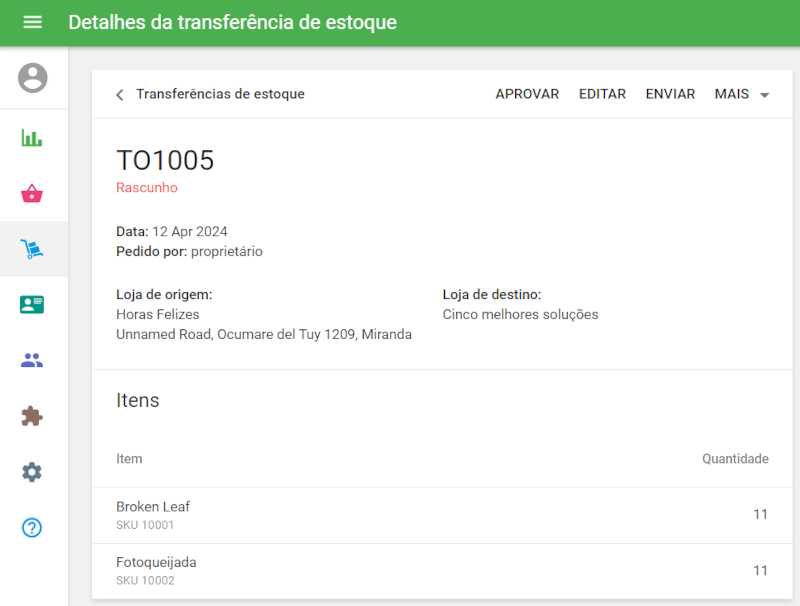
Task: Click APROVAR to approve the transfer
Action: coord(527,94)
